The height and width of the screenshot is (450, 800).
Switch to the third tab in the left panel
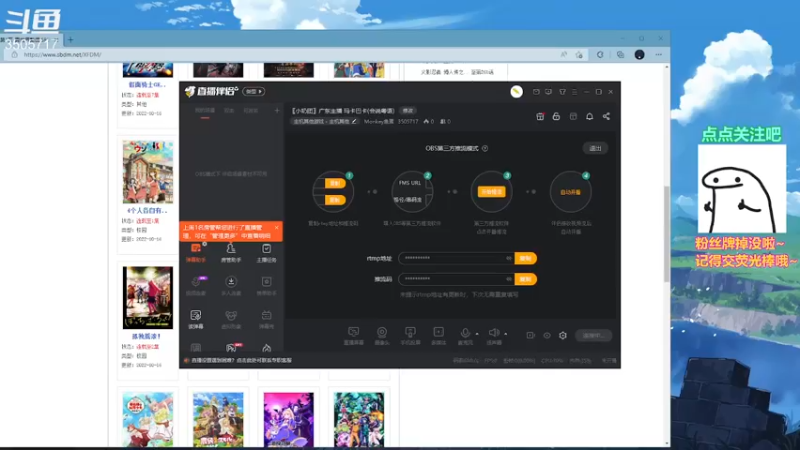click(251, 111)
